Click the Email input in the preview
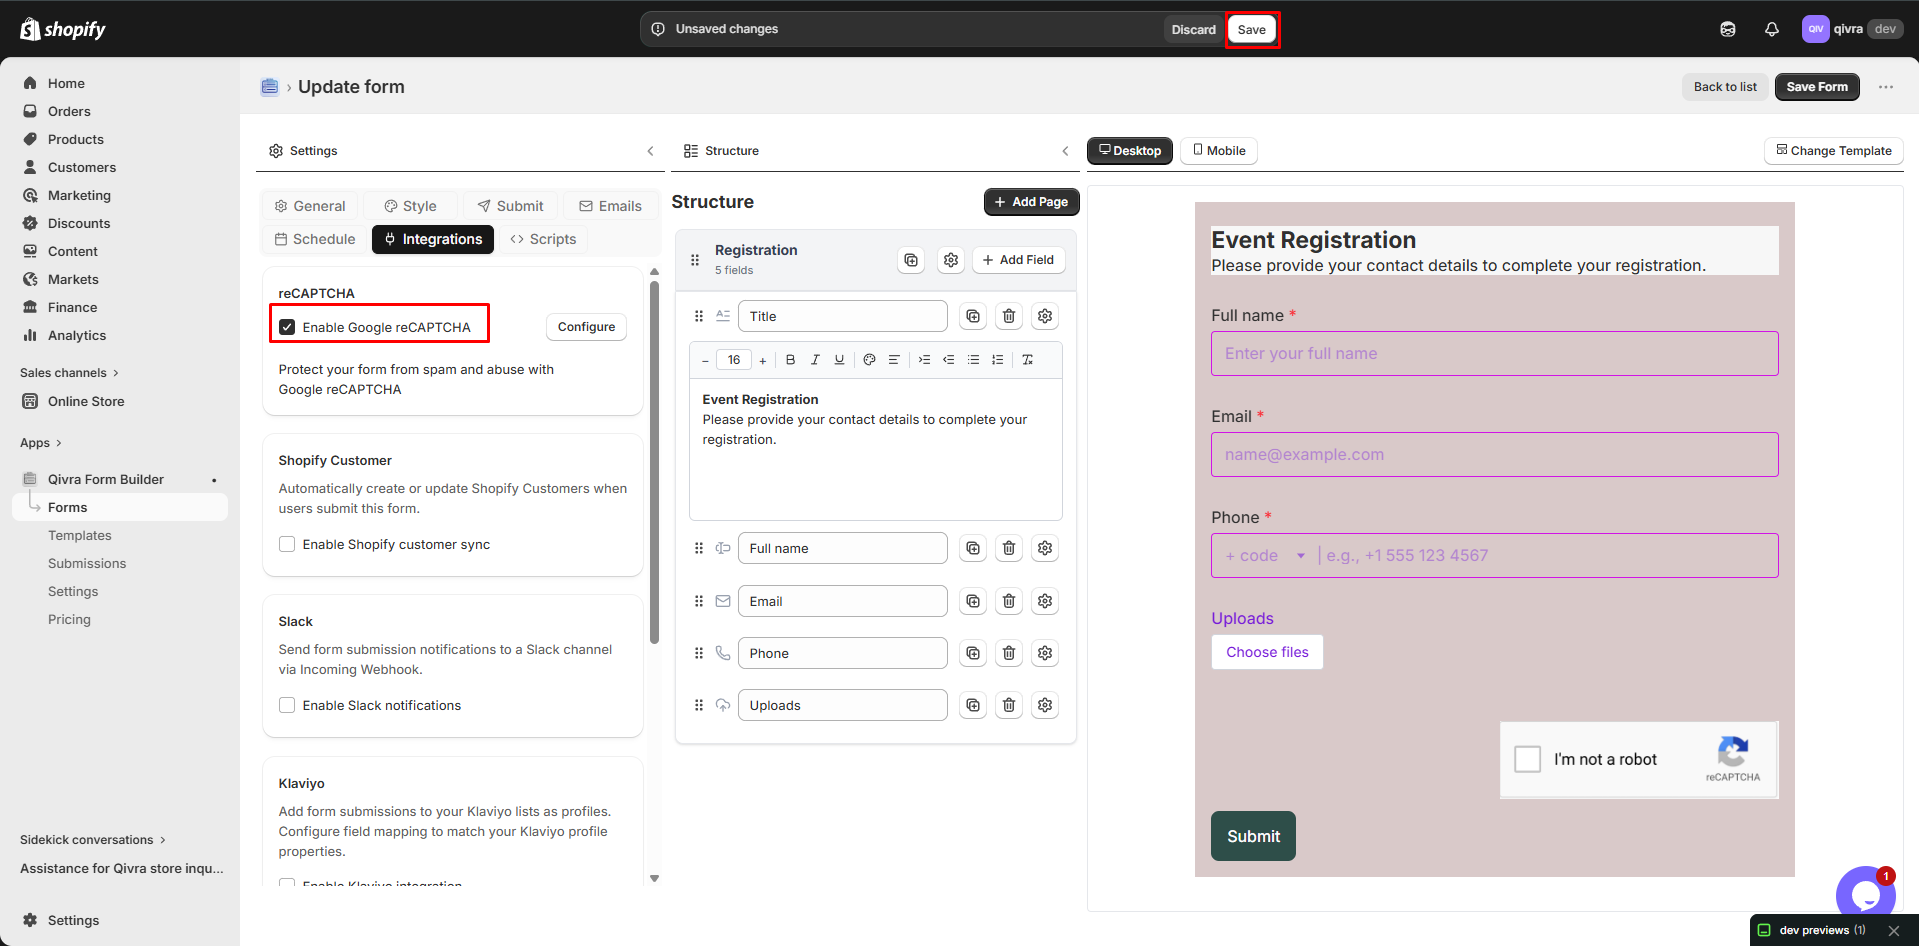Viewport: 1919px width, 946px height. (1495, 455)
